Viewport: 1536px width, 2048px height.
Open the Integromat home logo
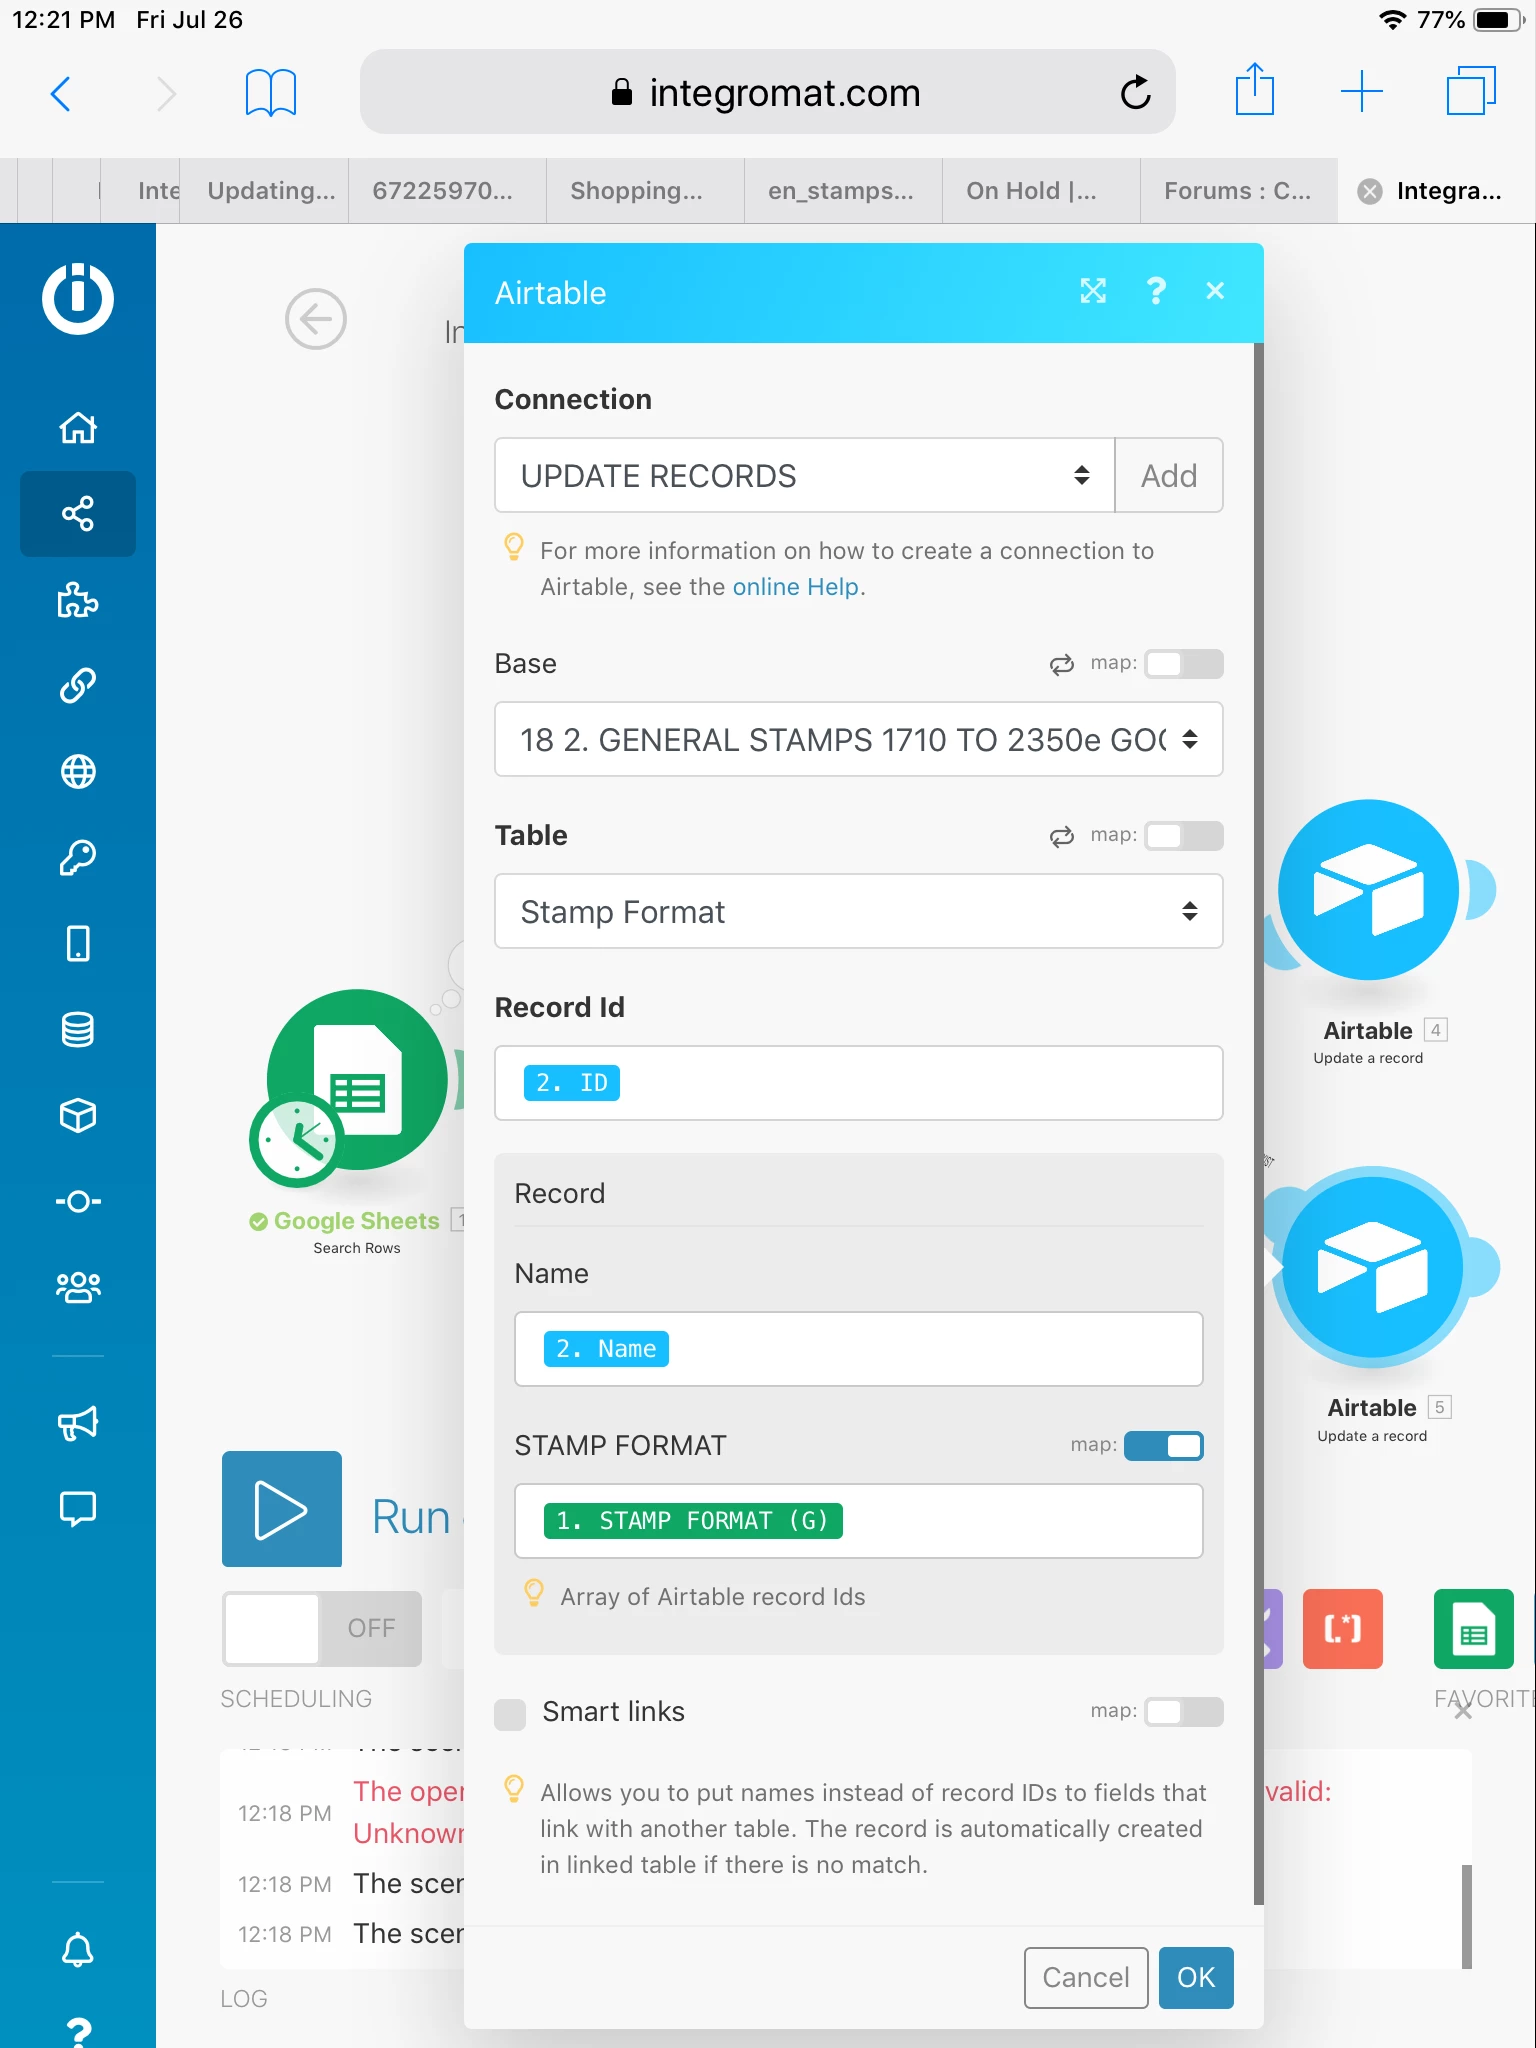tap(78, 298)
